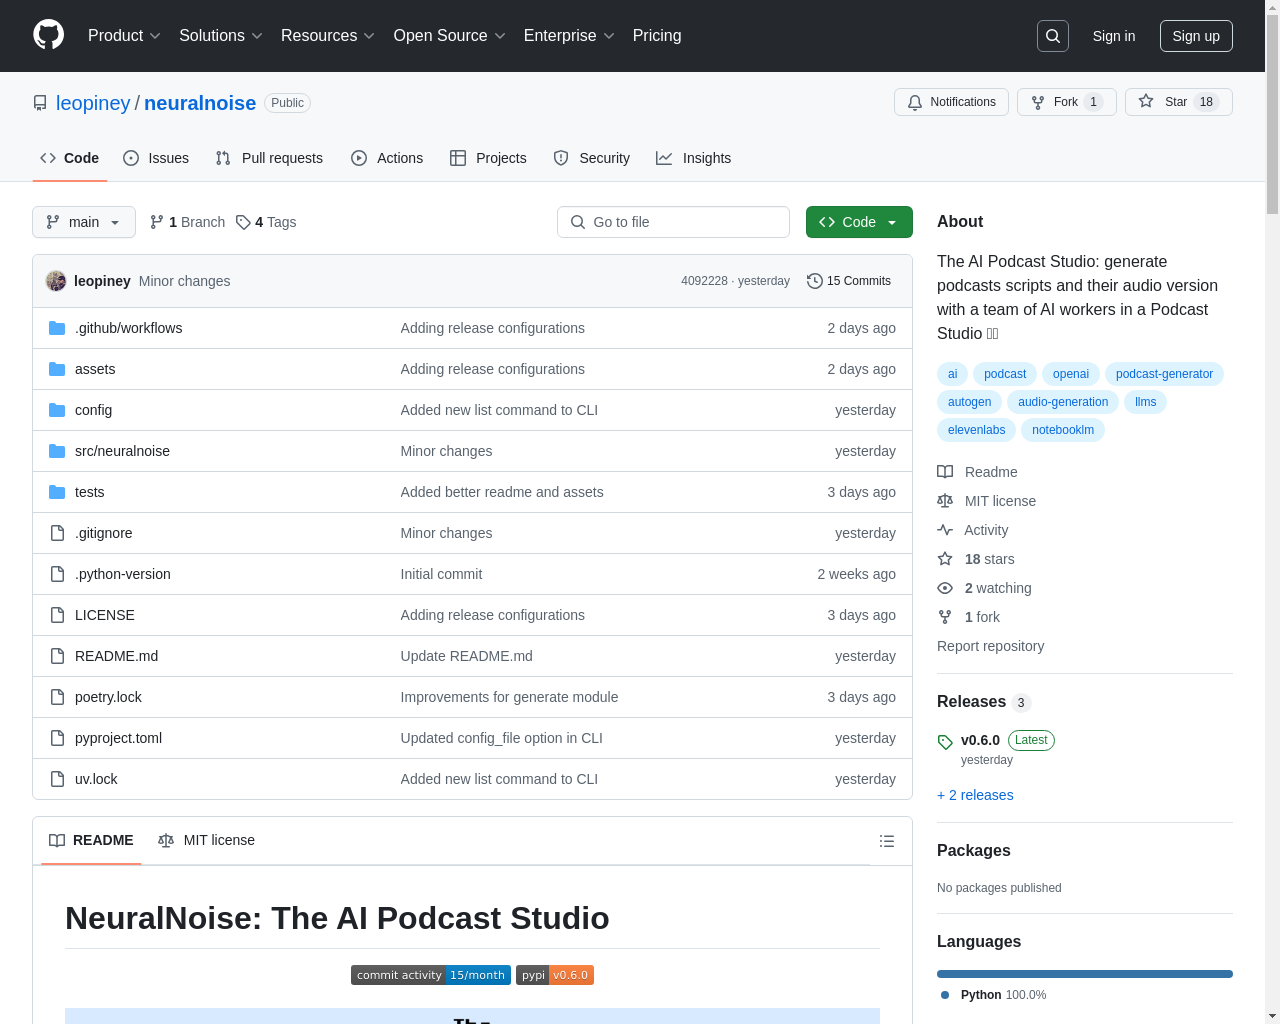Click the Sign in link
1280x1024 pixels.
[1114, 36]
